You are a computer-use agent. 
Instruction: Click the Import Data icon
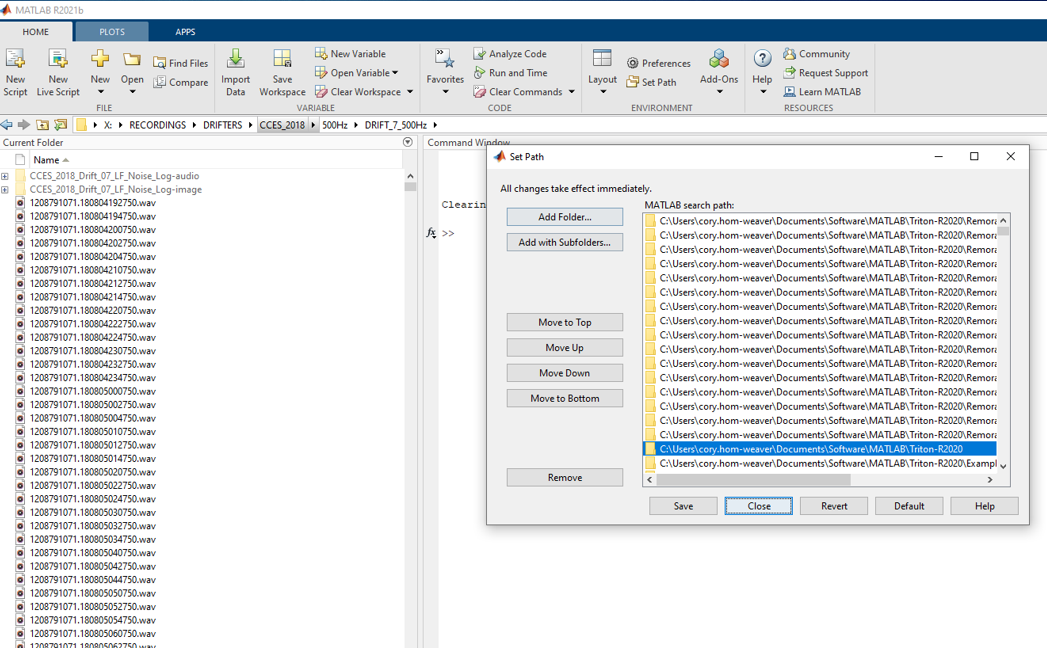pyautogui.click(x=235, y=61)
